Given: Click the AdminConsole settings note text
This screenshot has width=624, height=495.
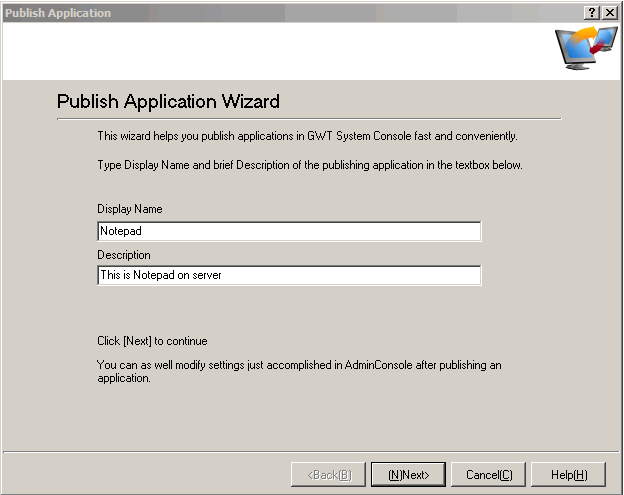Looking at the screenshot, I should tap(298, 371).
